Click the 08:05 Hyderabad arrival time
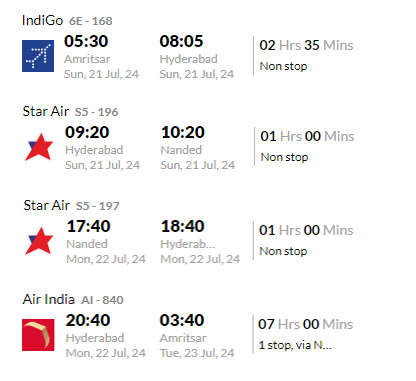 click(181, 41)
